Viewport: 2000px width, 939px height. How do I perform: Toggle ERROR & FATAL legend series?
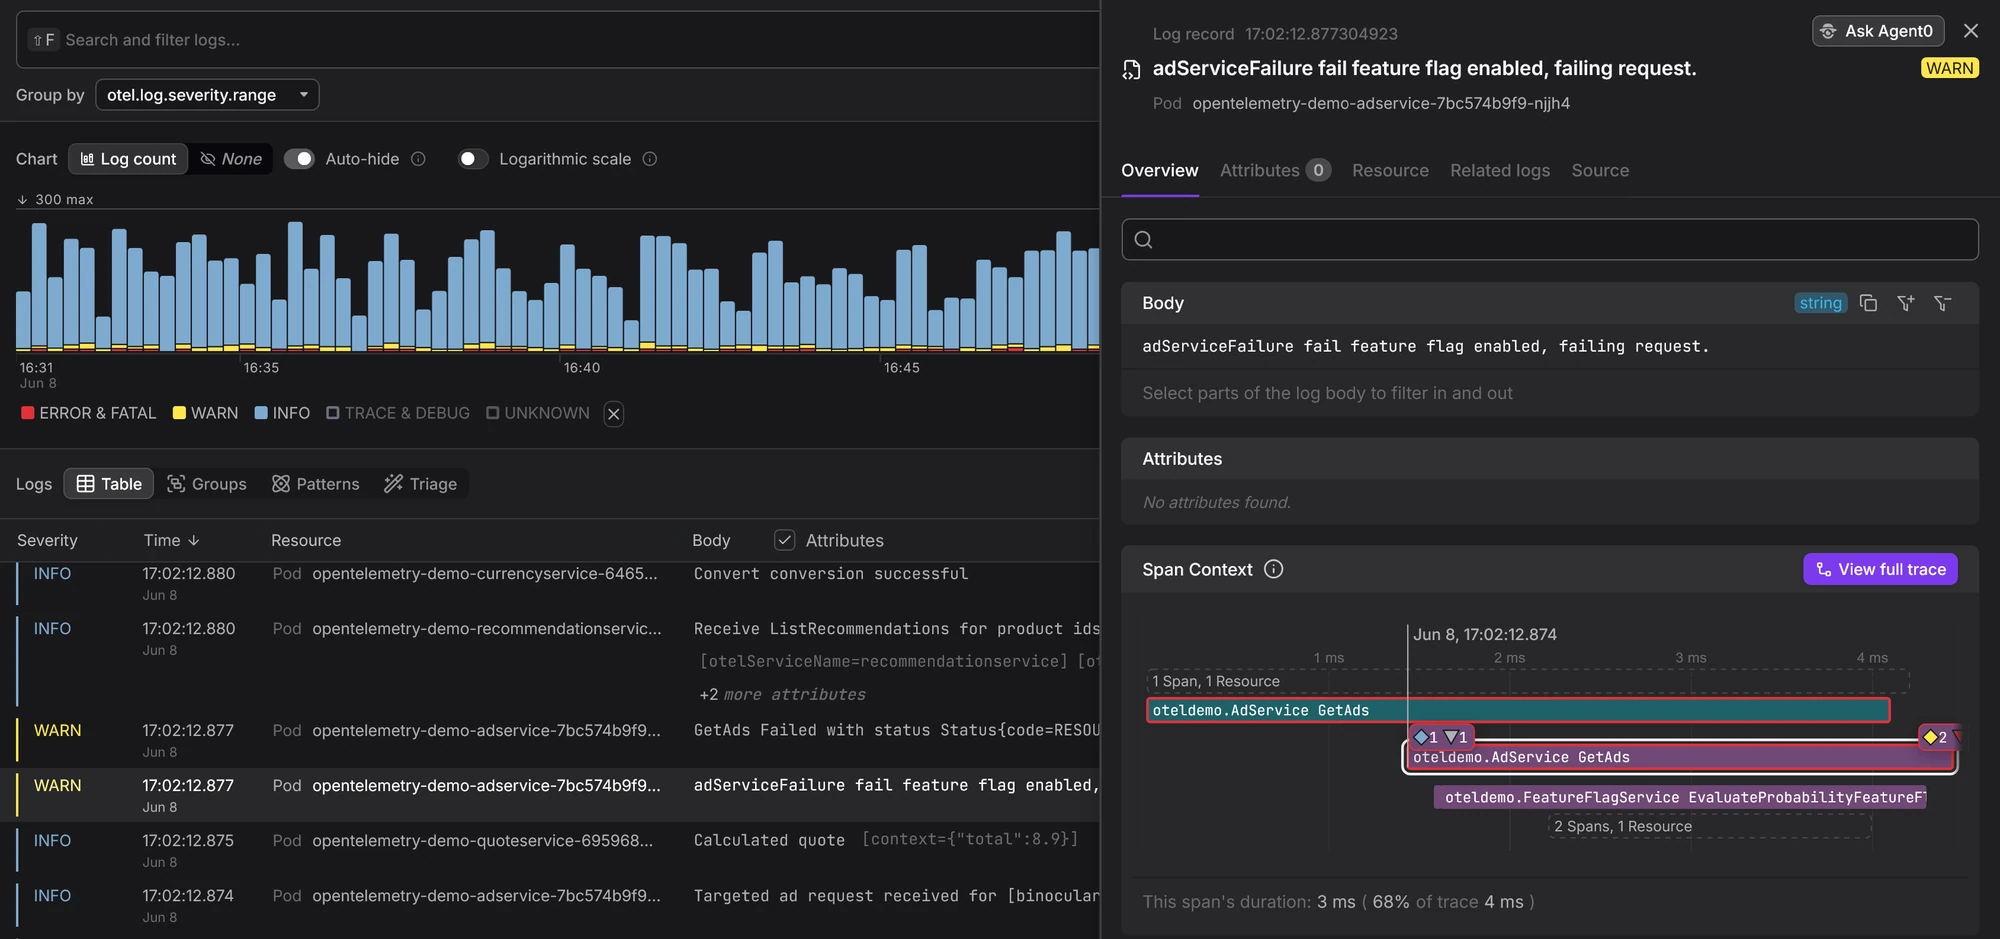88,413
